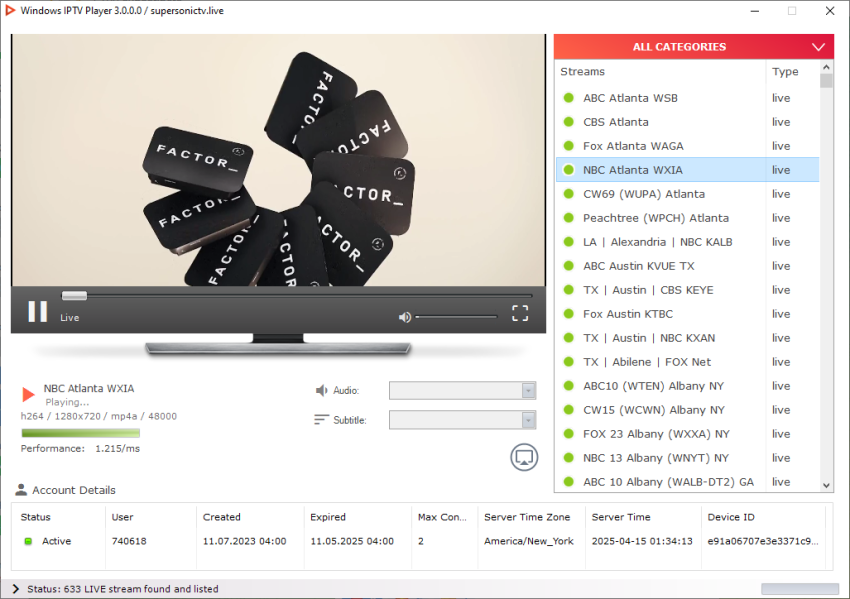This screenshot has width=850, height=599.
Task: Click the device ID value e91a06707e3e3371c9
Action: [763, 541]
